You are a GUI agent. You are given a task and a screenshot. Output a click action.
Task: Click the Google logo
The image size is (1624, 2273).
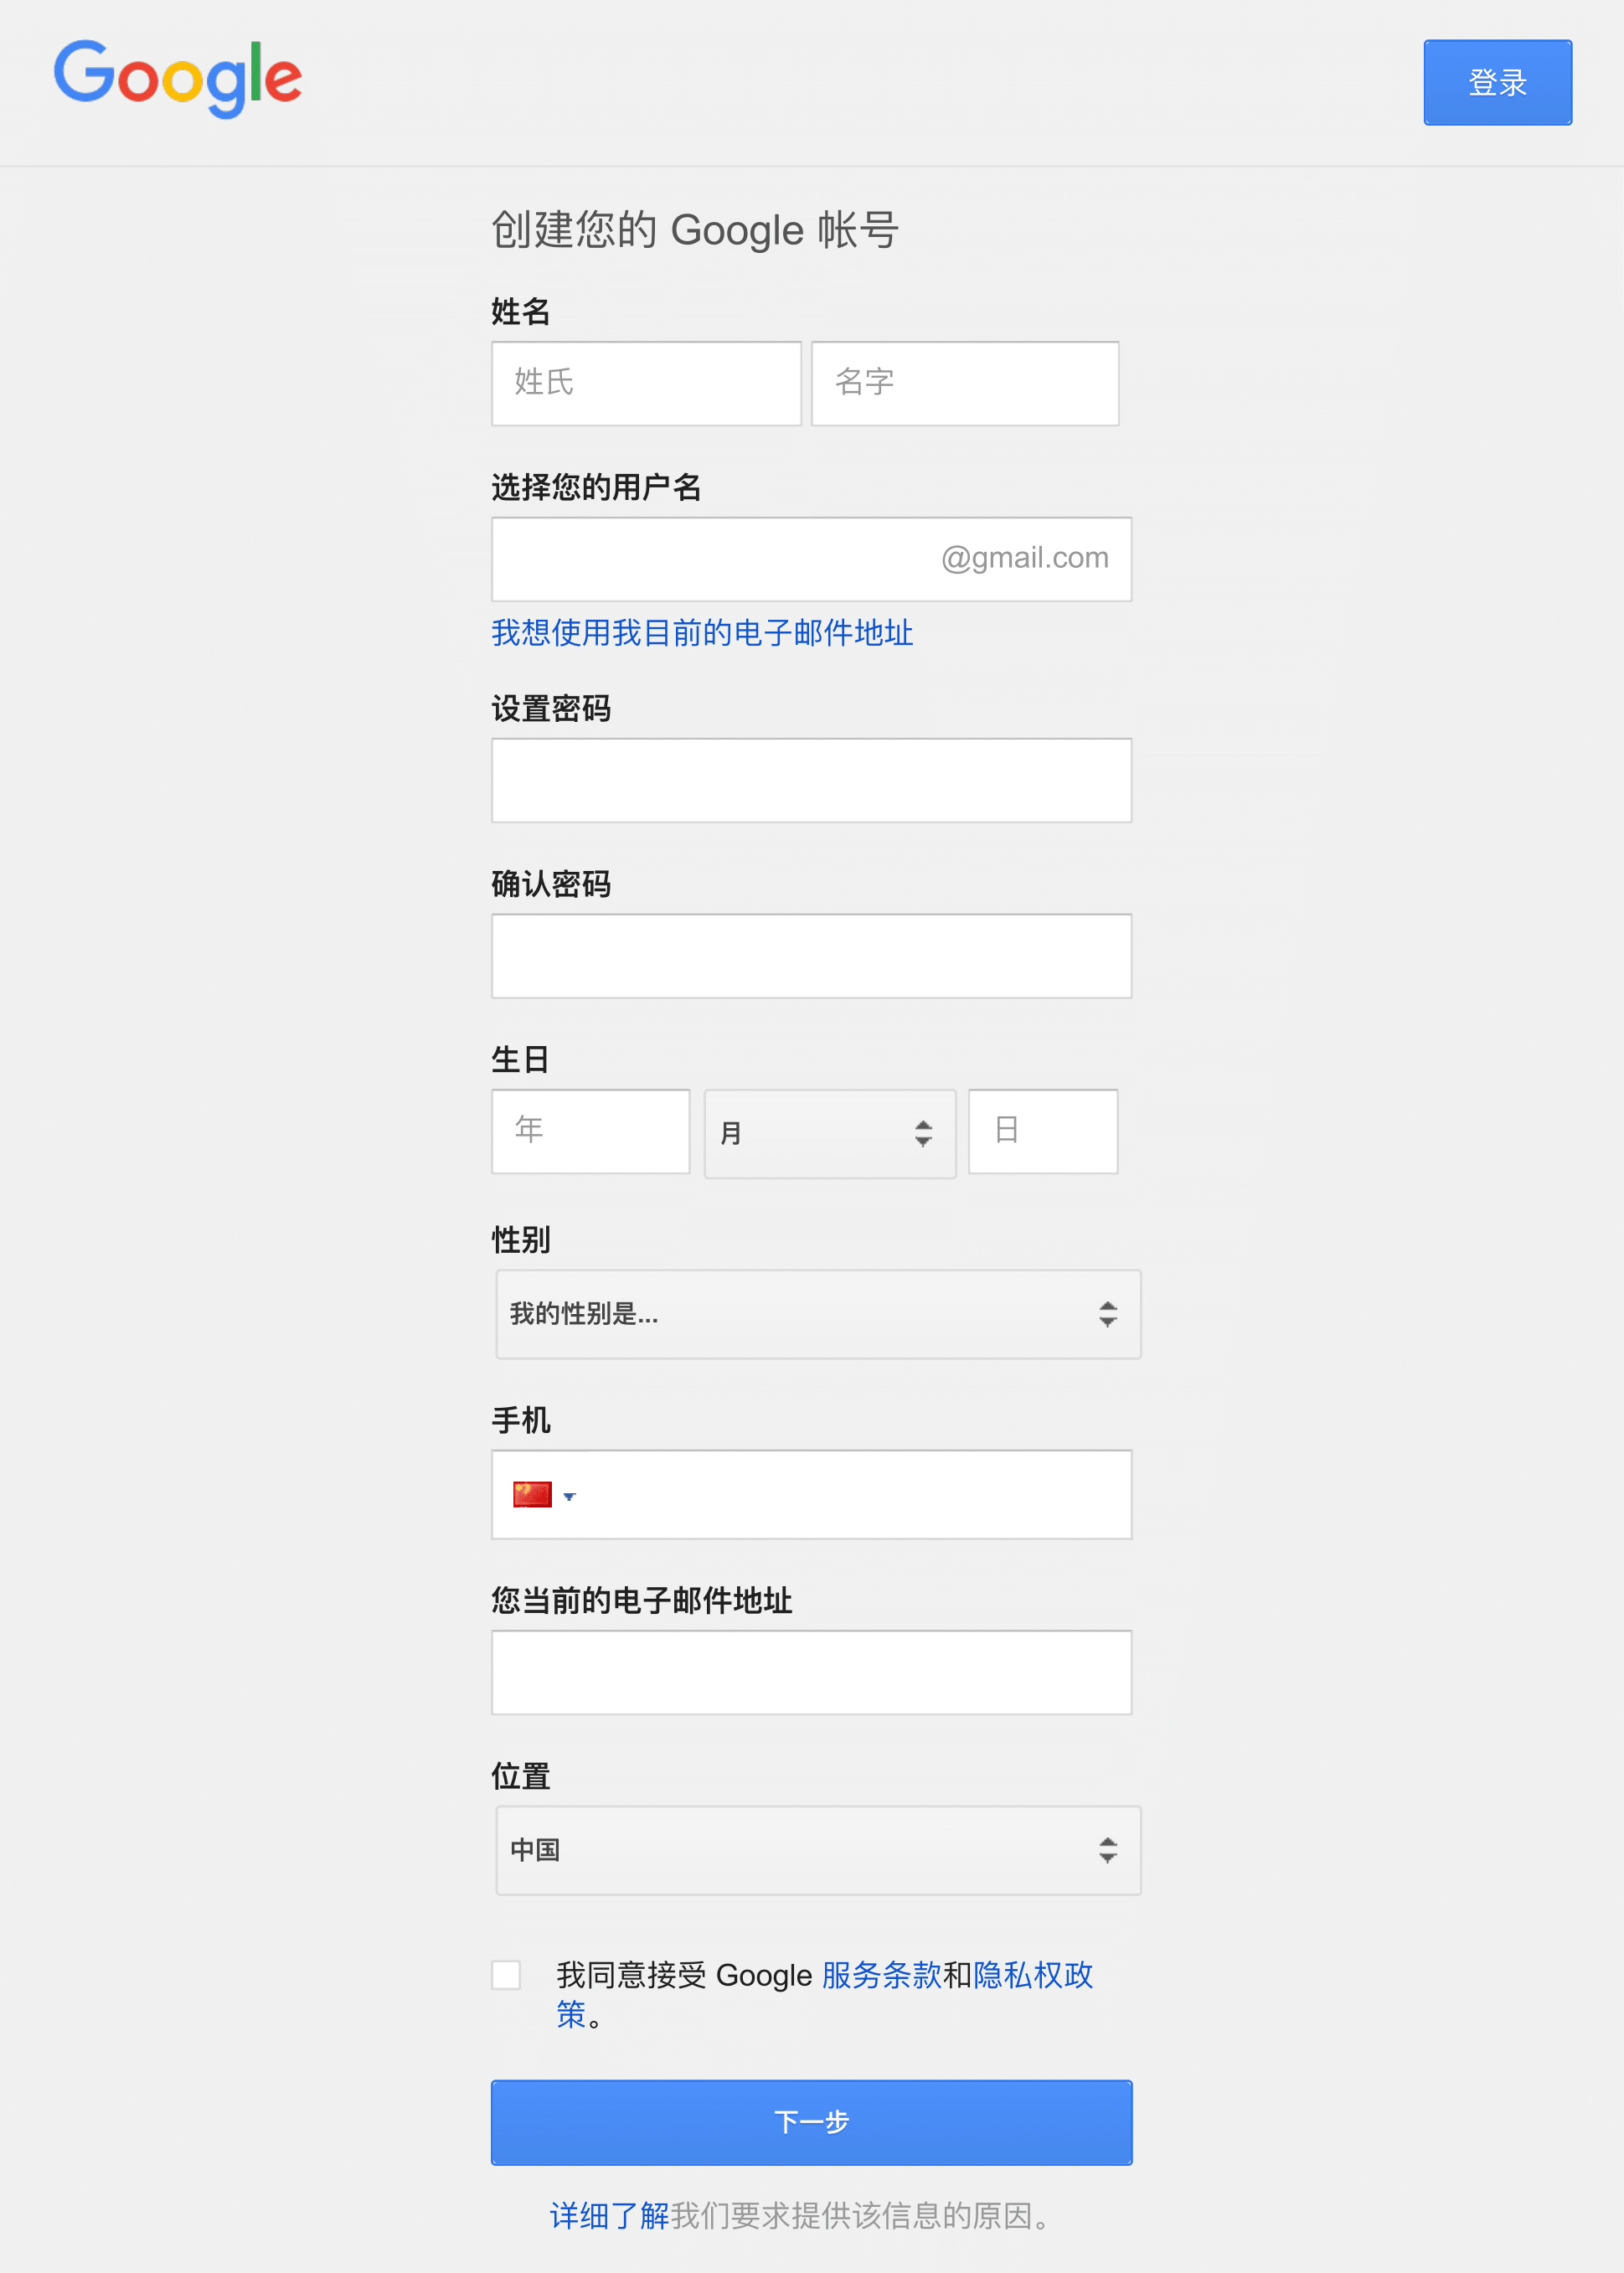coord(178,78)
